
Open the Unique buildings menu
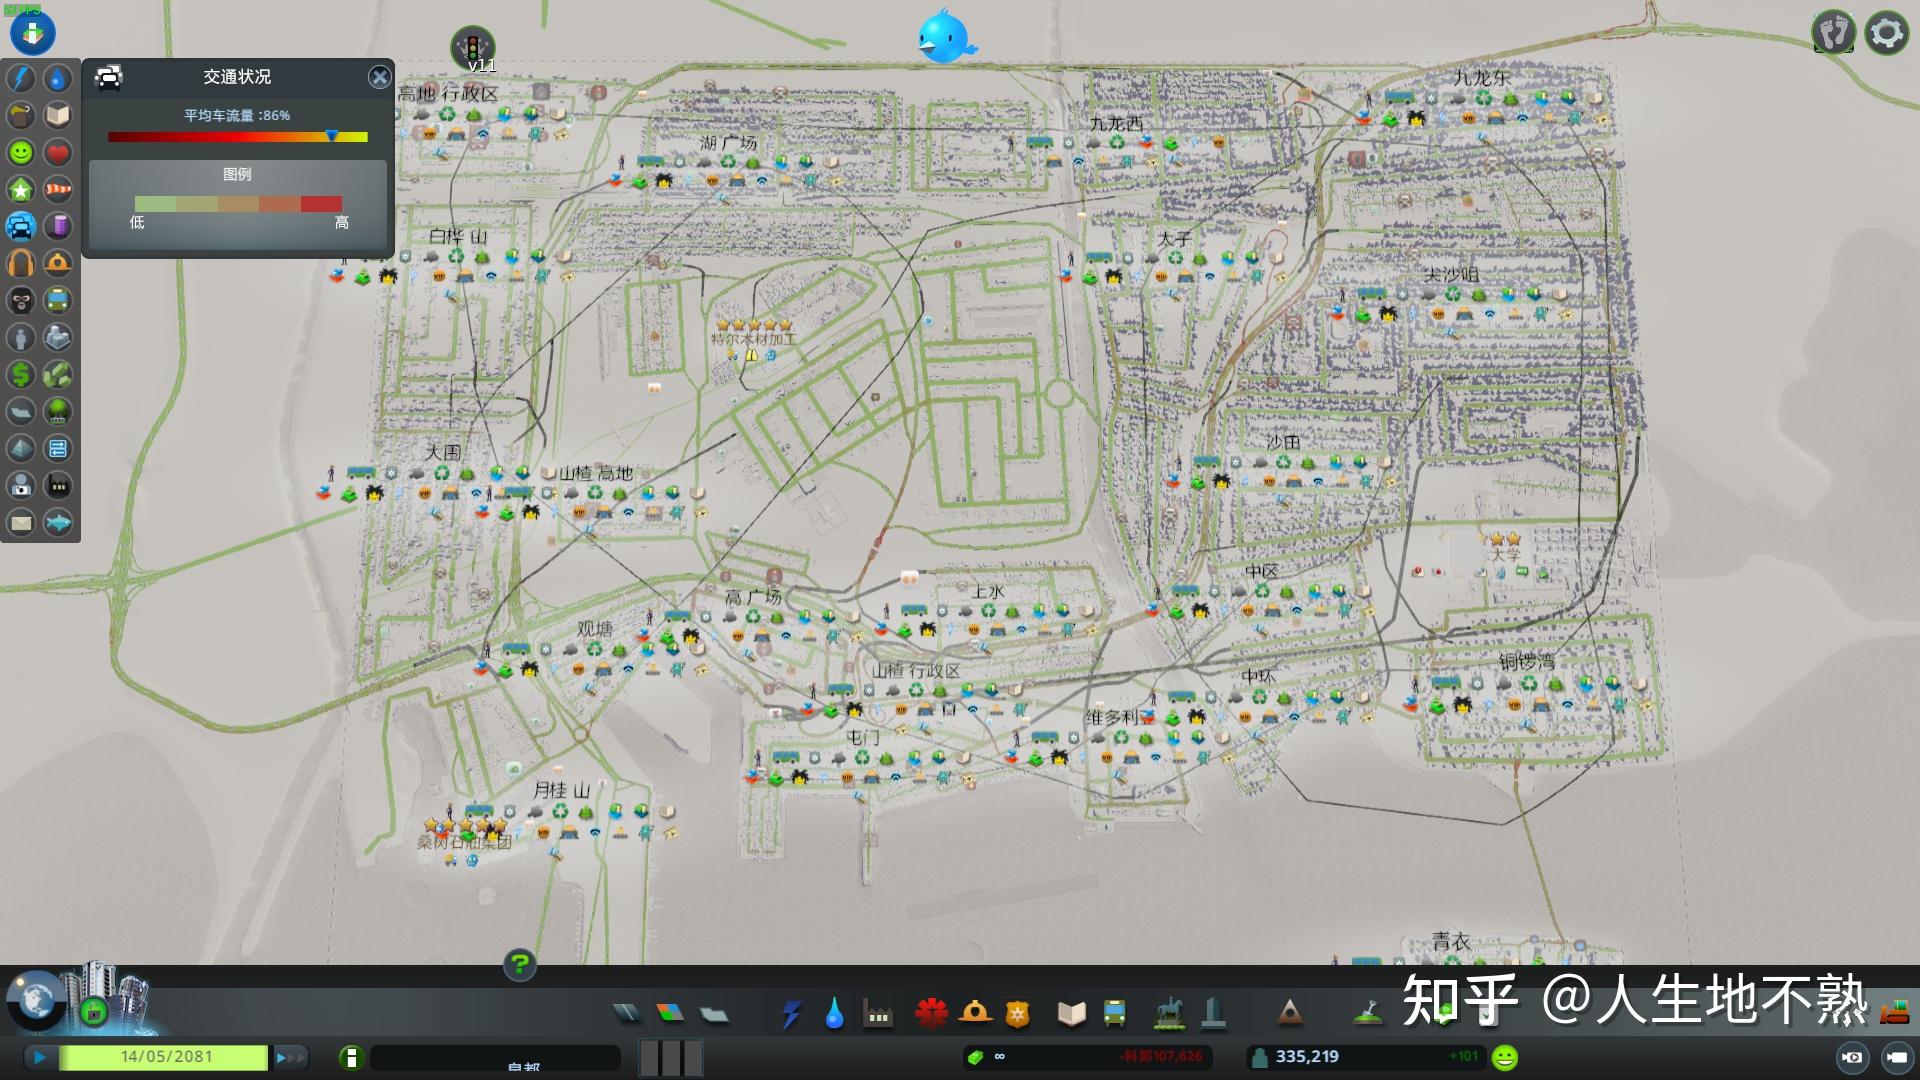click(1213, 1013)
